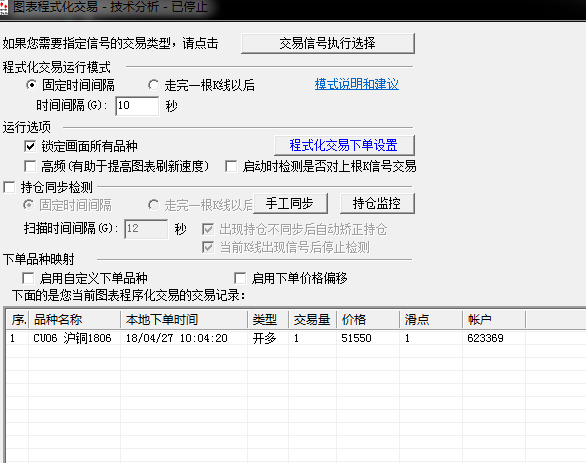Screen dimensions: 586x463
Task: Open 模式说明和建议 link
Action: click(x=357, y=84)
